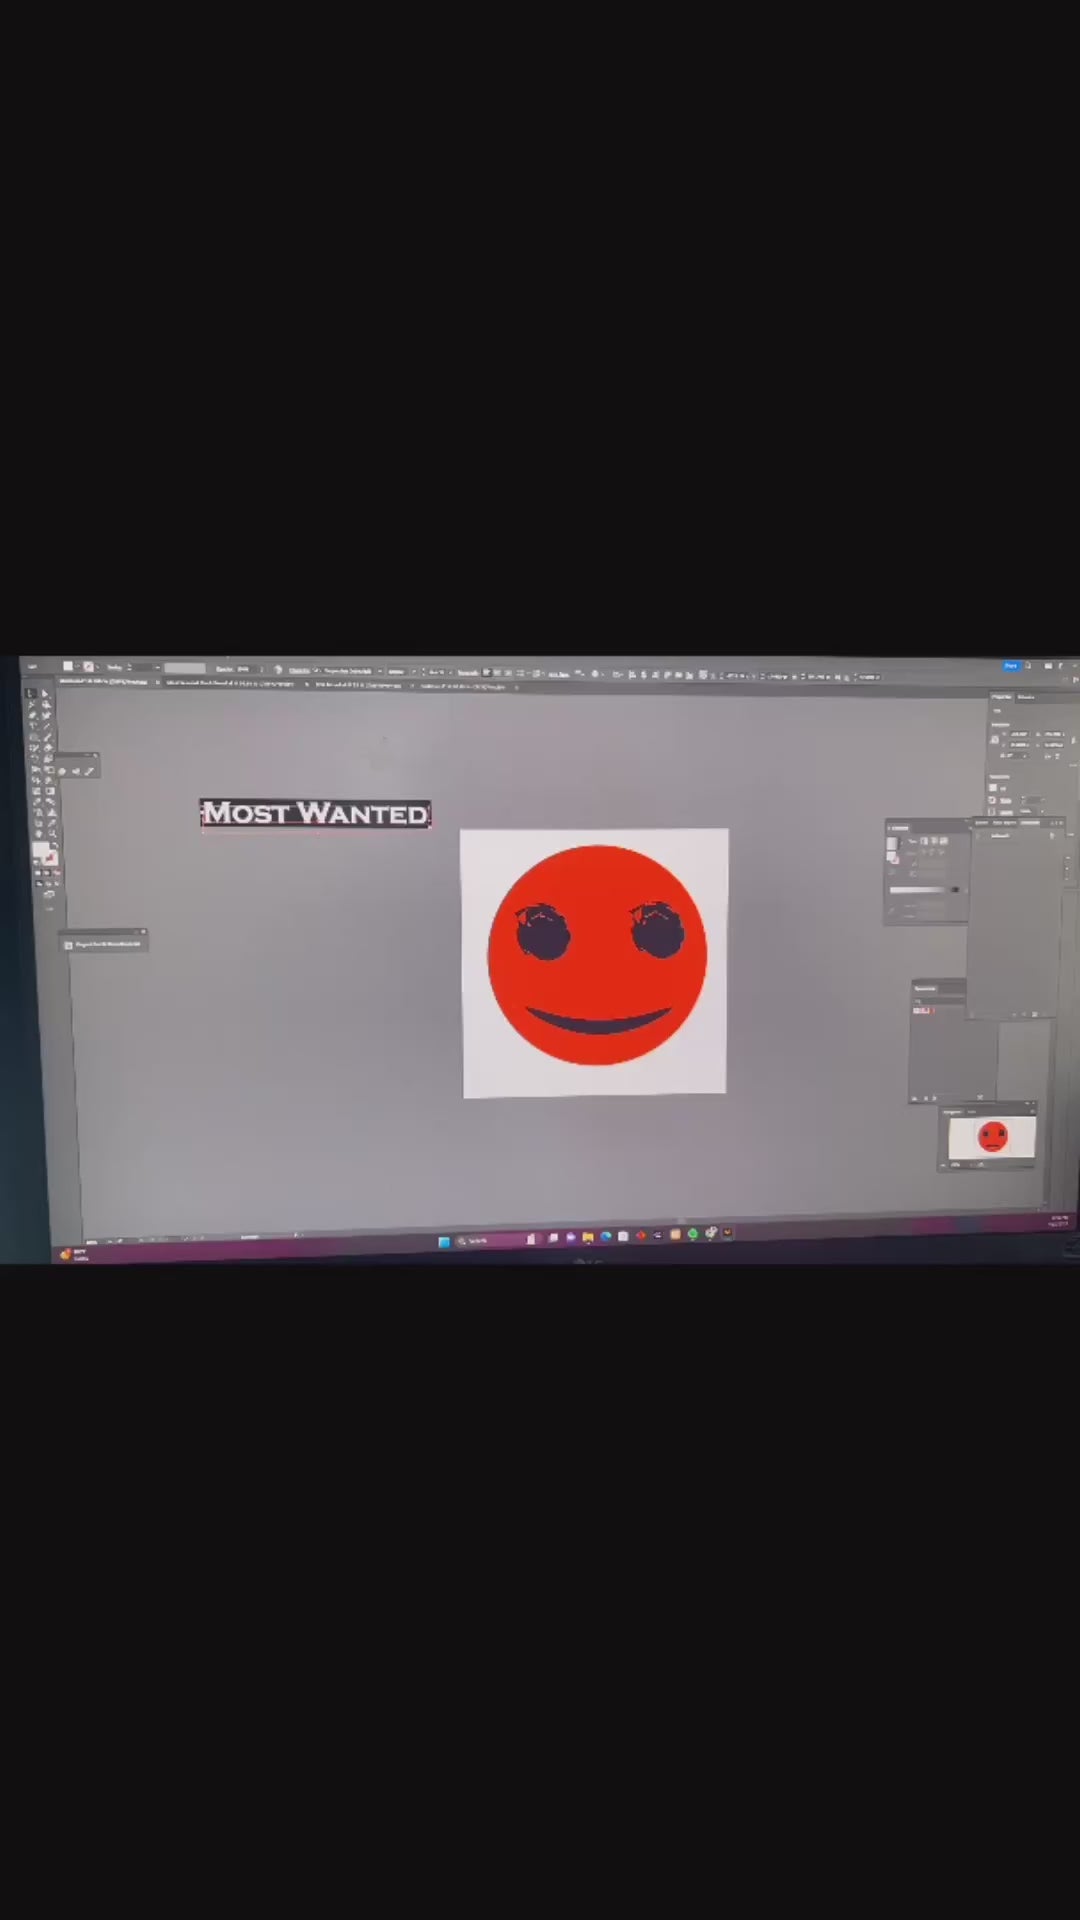Click the Windows Start button

444,1241
